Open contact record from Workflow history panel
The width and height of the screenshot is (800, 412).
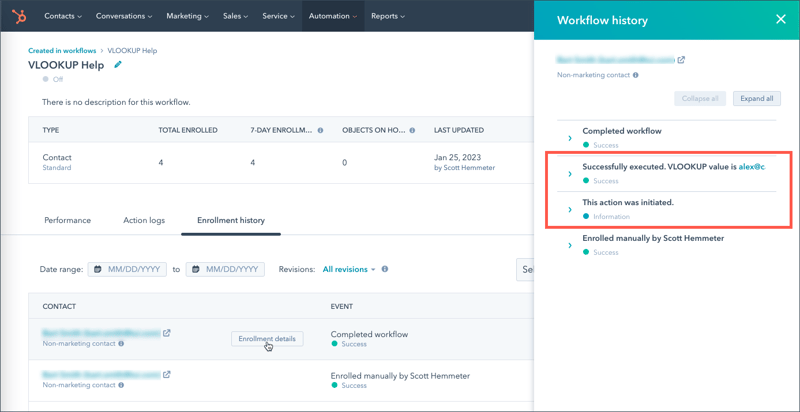click(681, 60)
